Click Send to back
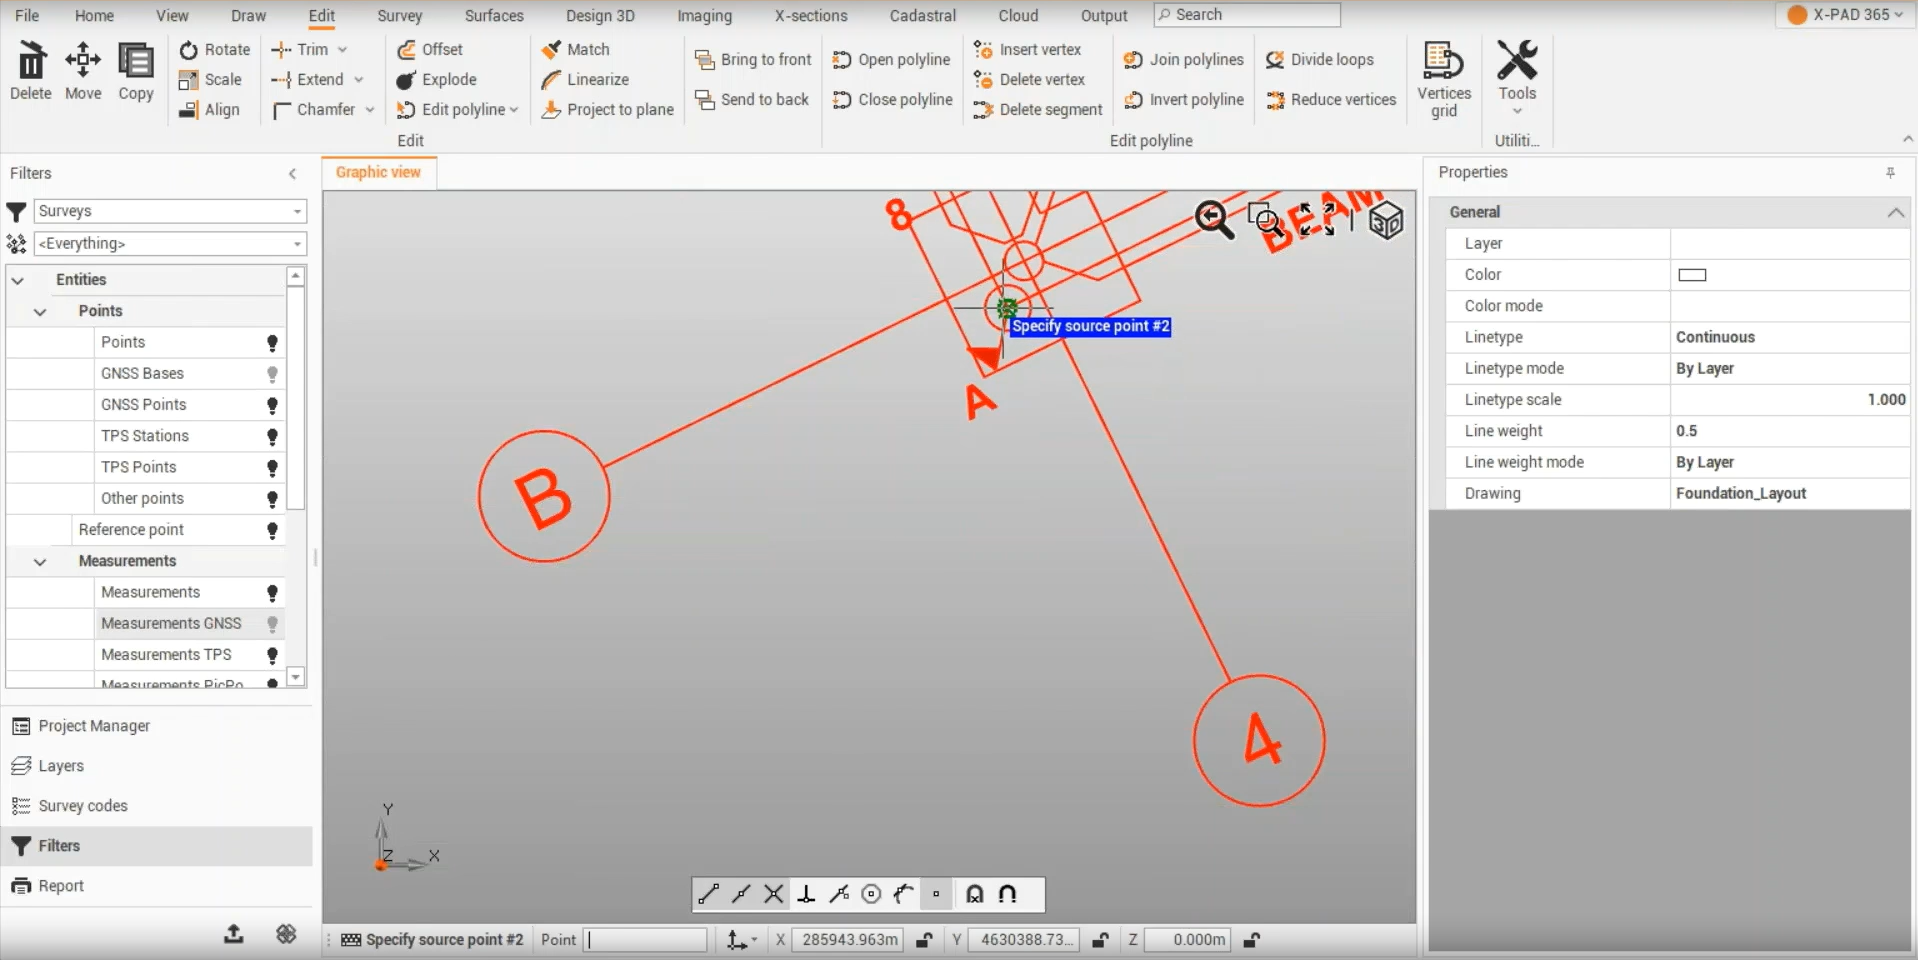The height and width of the screenshot is (960, 1918). click(752, 99)
